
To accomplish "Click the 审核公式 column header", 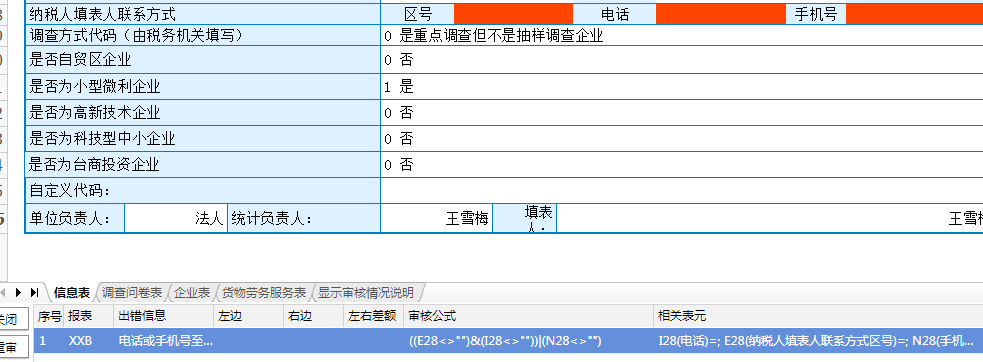I will pos(530,316).
